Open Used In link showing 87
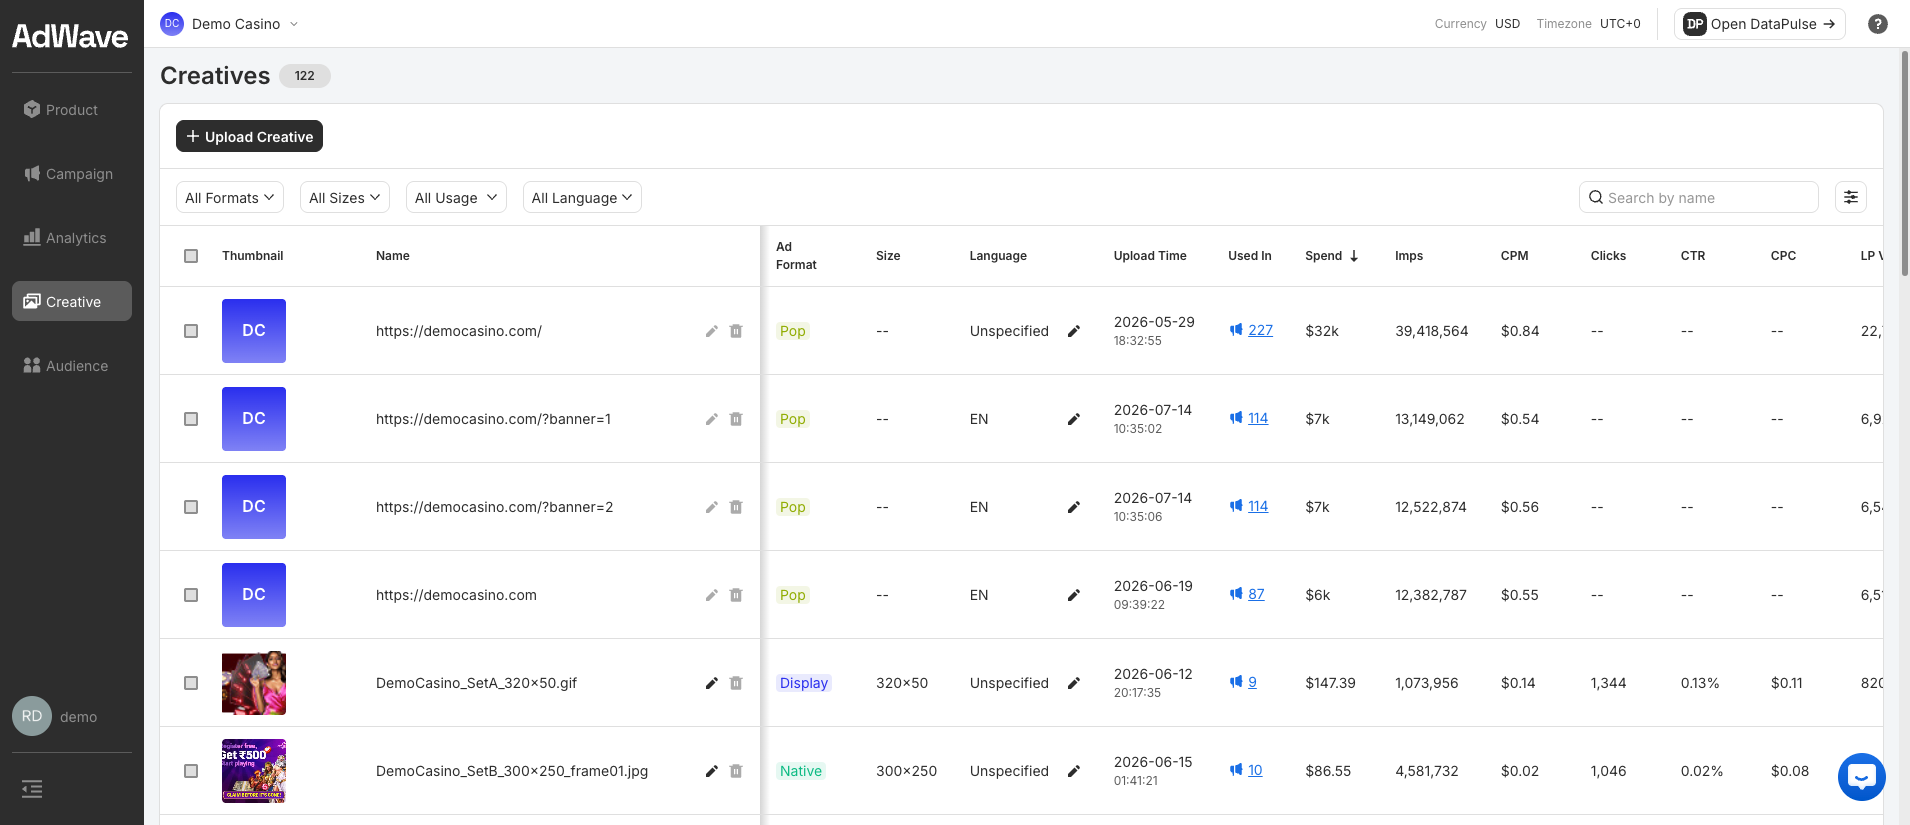The width and height of the screenshot is (1910, 825). [1256, 594]
